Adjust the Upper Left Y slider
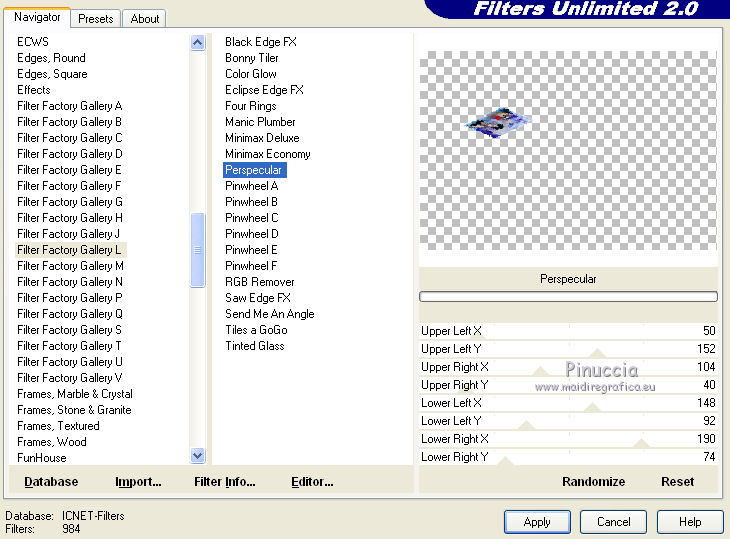 [x=568, y=349]
